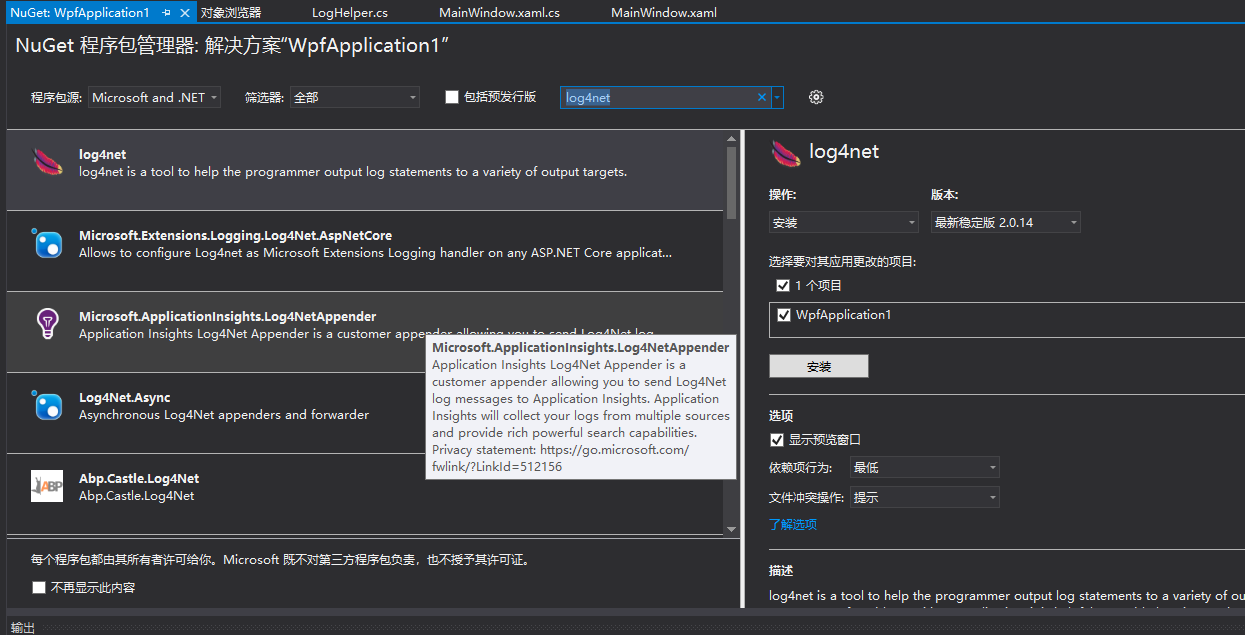This screenshot has width=1245, height=635.
Task: Click the Abp.Castle.Log4Net ABP logo icon
Action: pyautogui.click(x=47, y=486)
